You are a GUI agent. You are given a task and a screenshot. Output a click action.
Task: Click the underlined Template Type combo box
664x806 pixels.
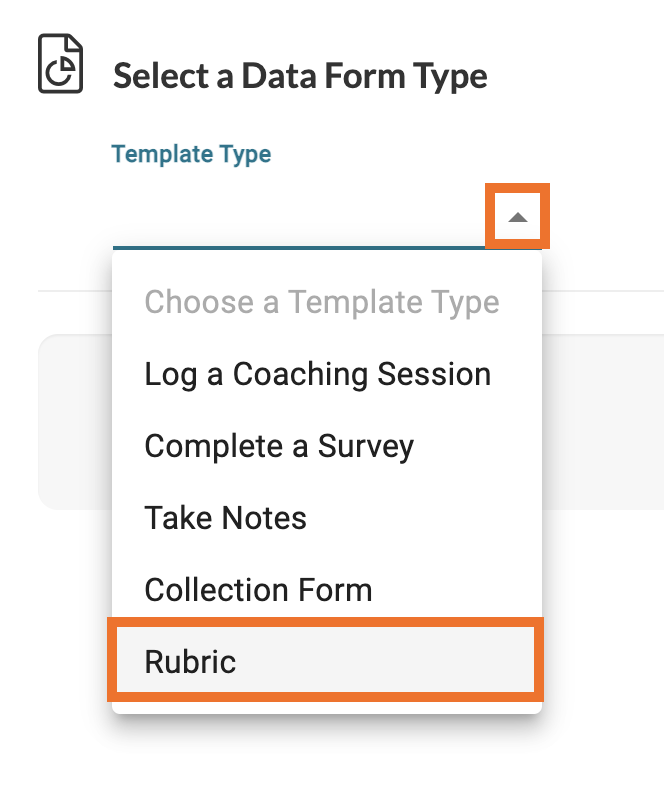pos(298,218)
